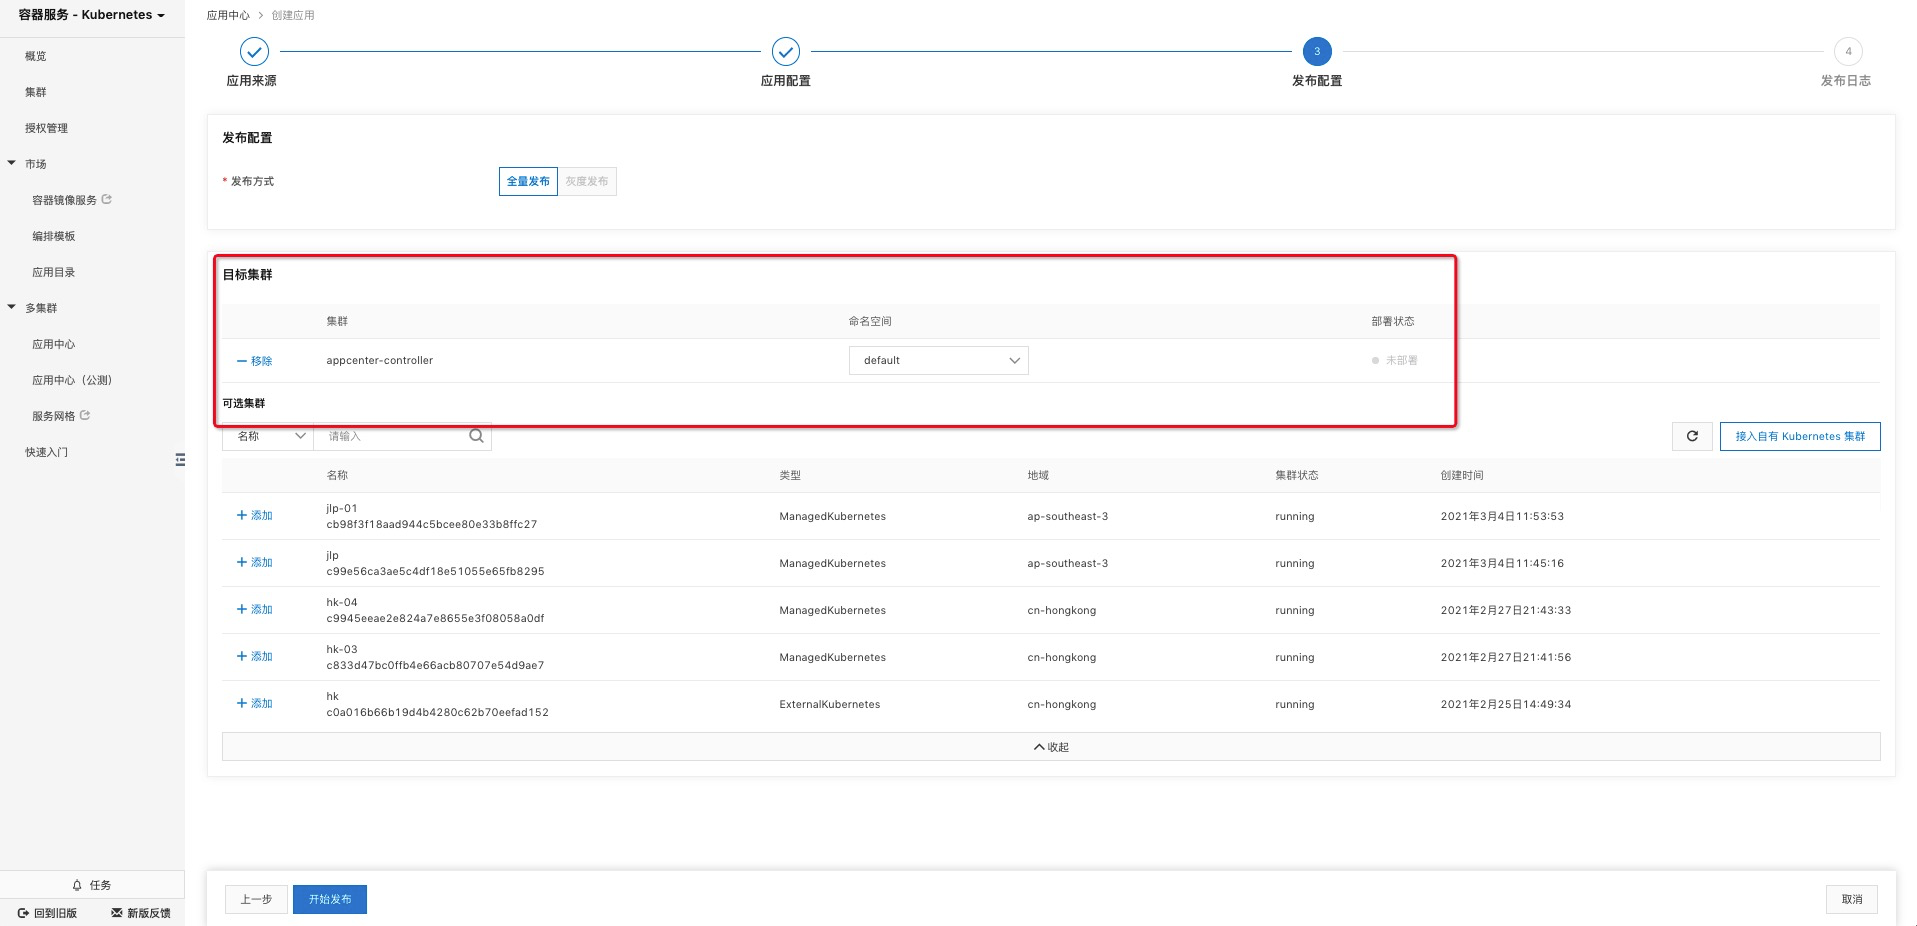
Task: Click step 2 应用配置 check circle
Action: point(786,51)
